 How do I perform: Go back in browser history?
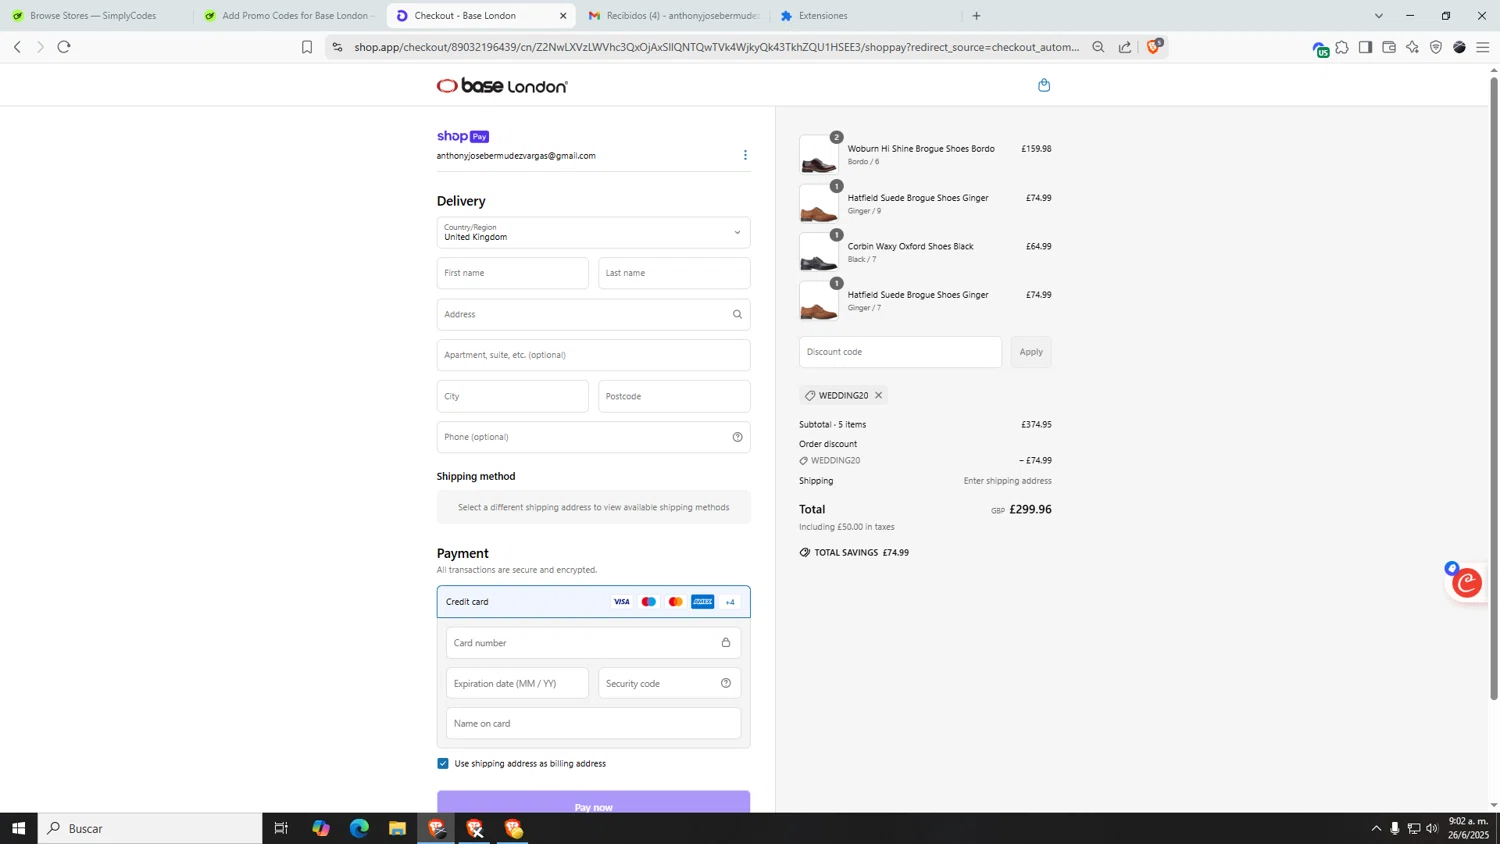tap(17, 47)
